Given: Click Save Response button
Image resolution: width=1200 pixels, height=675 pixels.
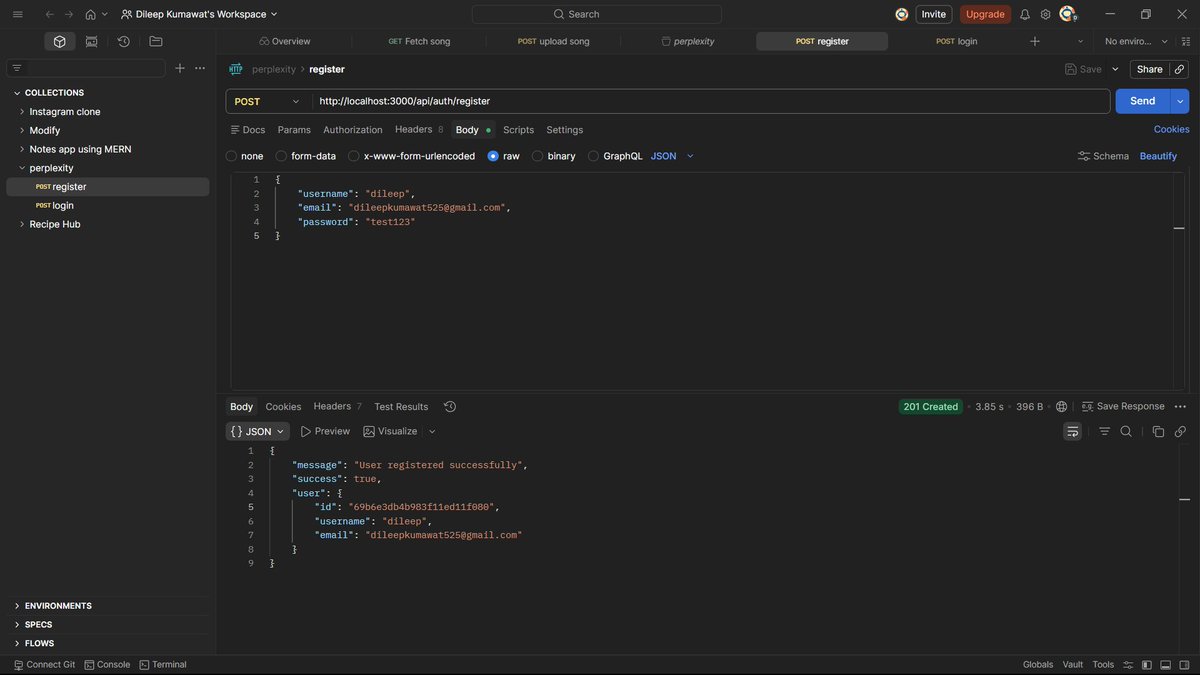Looking at the screenshot, I should tap(1123, 406).
